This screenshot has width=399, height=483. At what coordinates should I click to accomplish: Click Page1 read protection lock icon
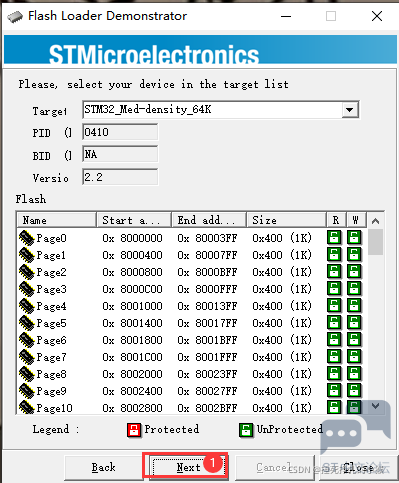pos(334,255)
